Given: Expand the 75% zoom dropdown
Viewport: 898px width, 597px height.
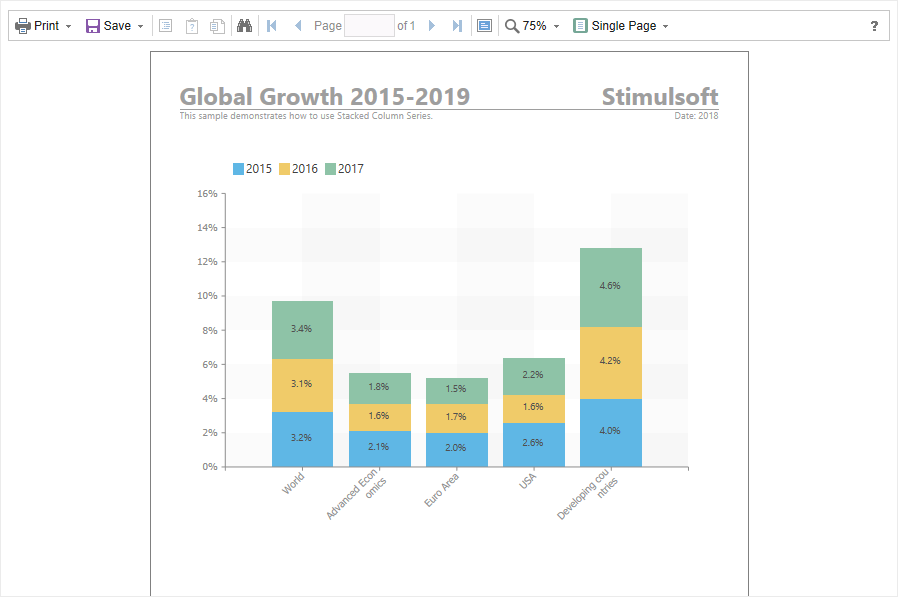Looking at the screenshot, I should (x=532, y=26).
